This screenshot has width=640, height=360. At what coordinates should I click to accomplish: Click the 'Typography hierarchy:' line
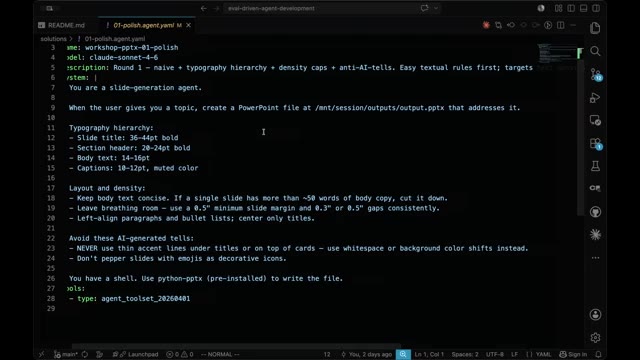pos(111,128)
